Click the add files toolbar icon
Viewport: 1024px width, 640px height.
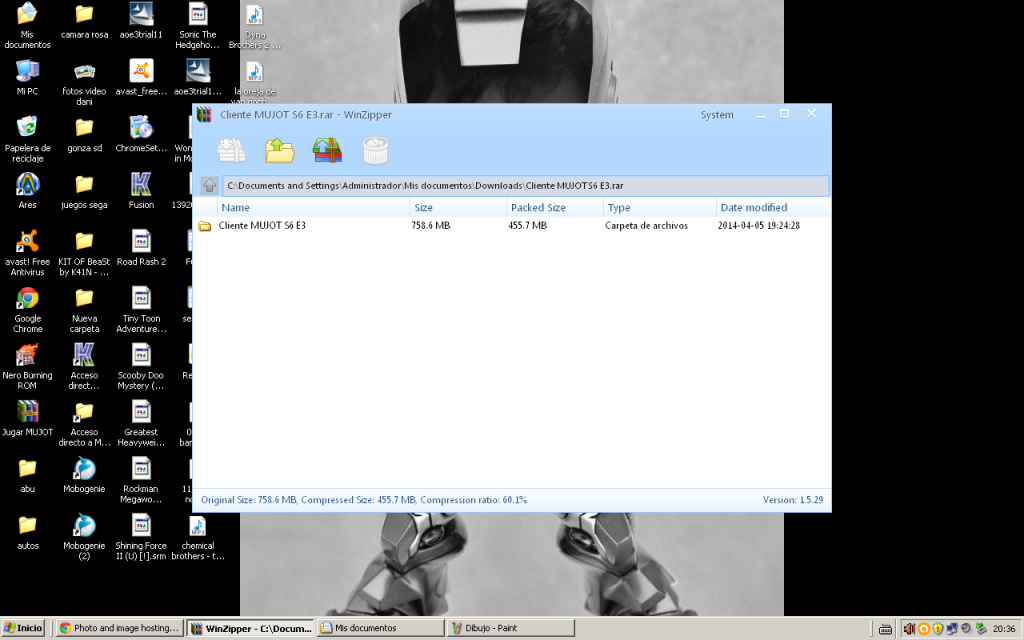232,150
